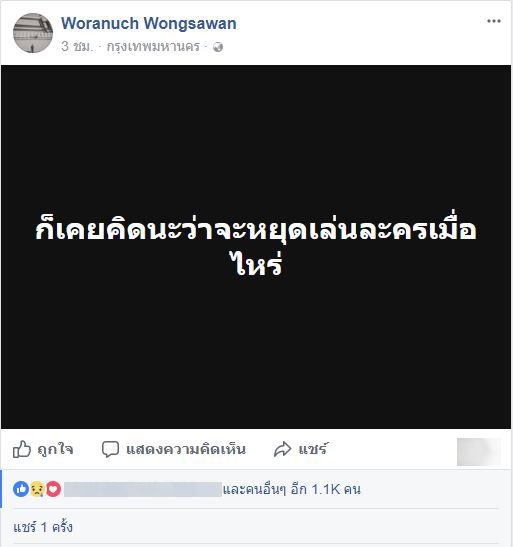Open the black text post image

(256, 247)
